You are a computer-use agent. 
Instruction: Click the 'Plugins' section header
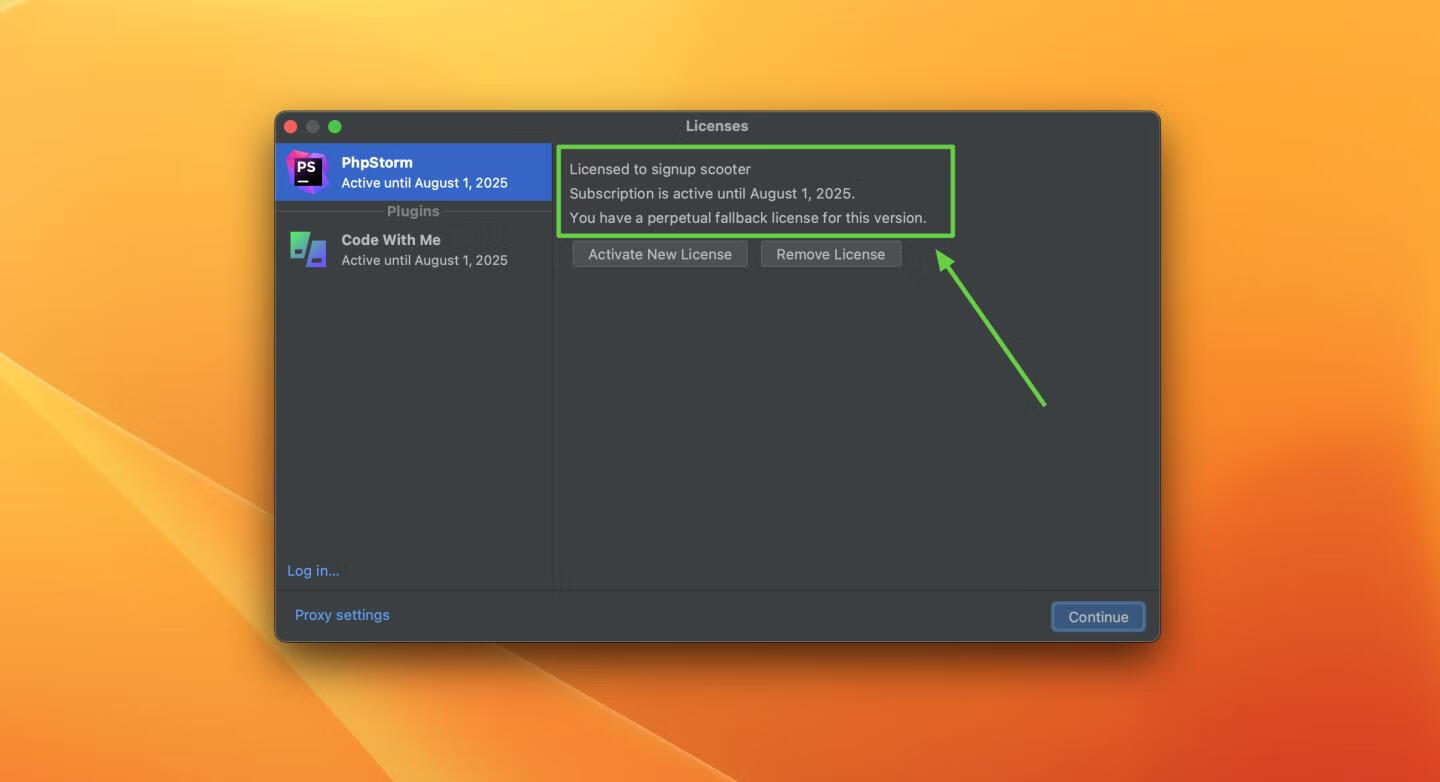click(x=413, y=211)
